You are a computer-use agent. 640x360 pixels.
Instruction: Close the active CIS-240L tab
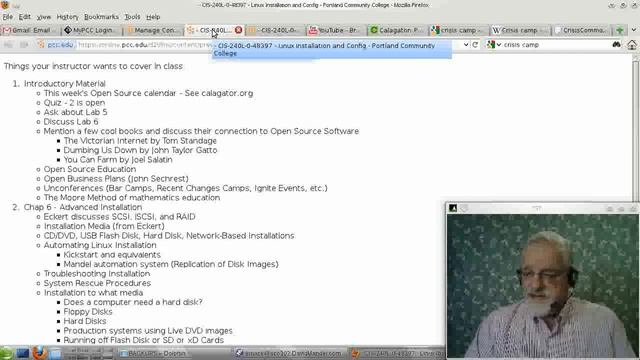tap(238, 30)
